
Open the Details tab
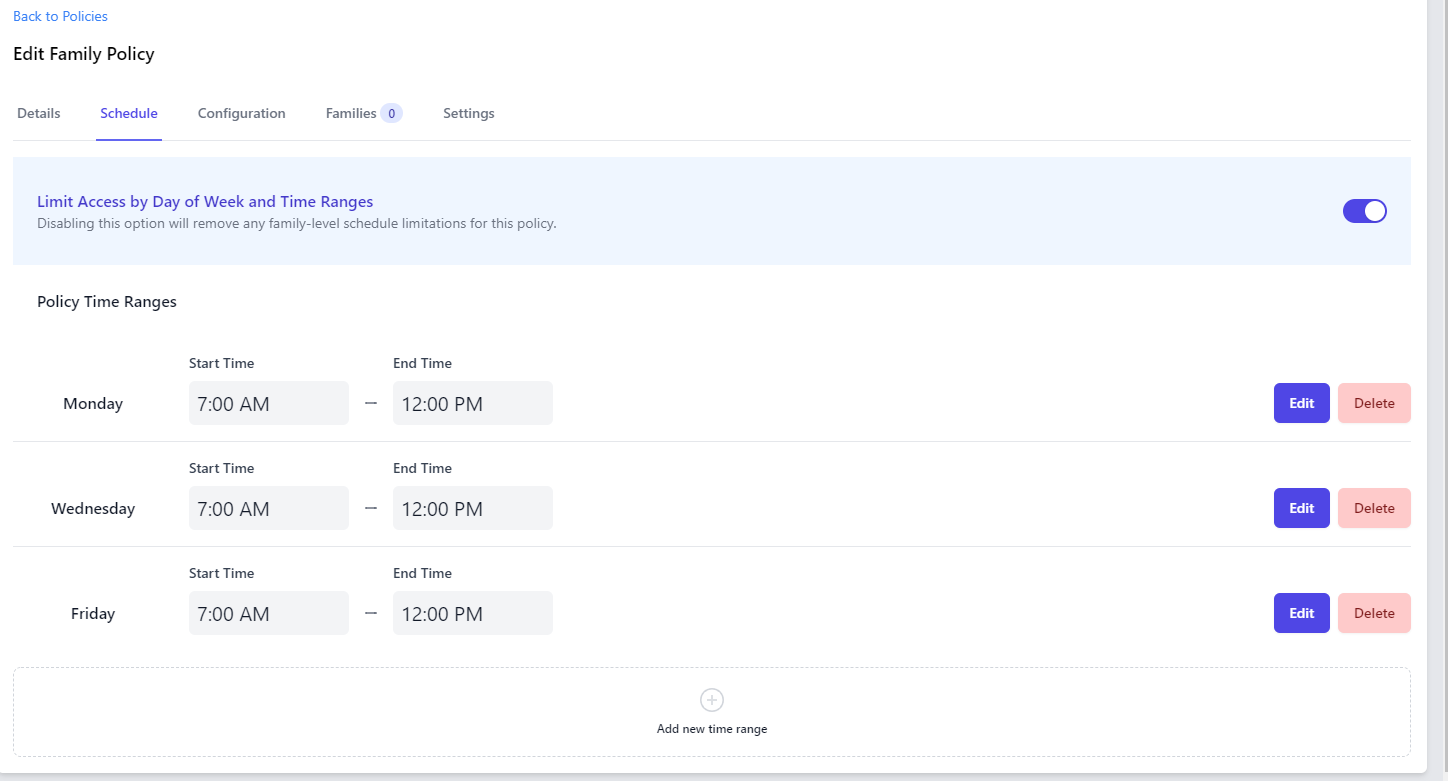[39, 113]
